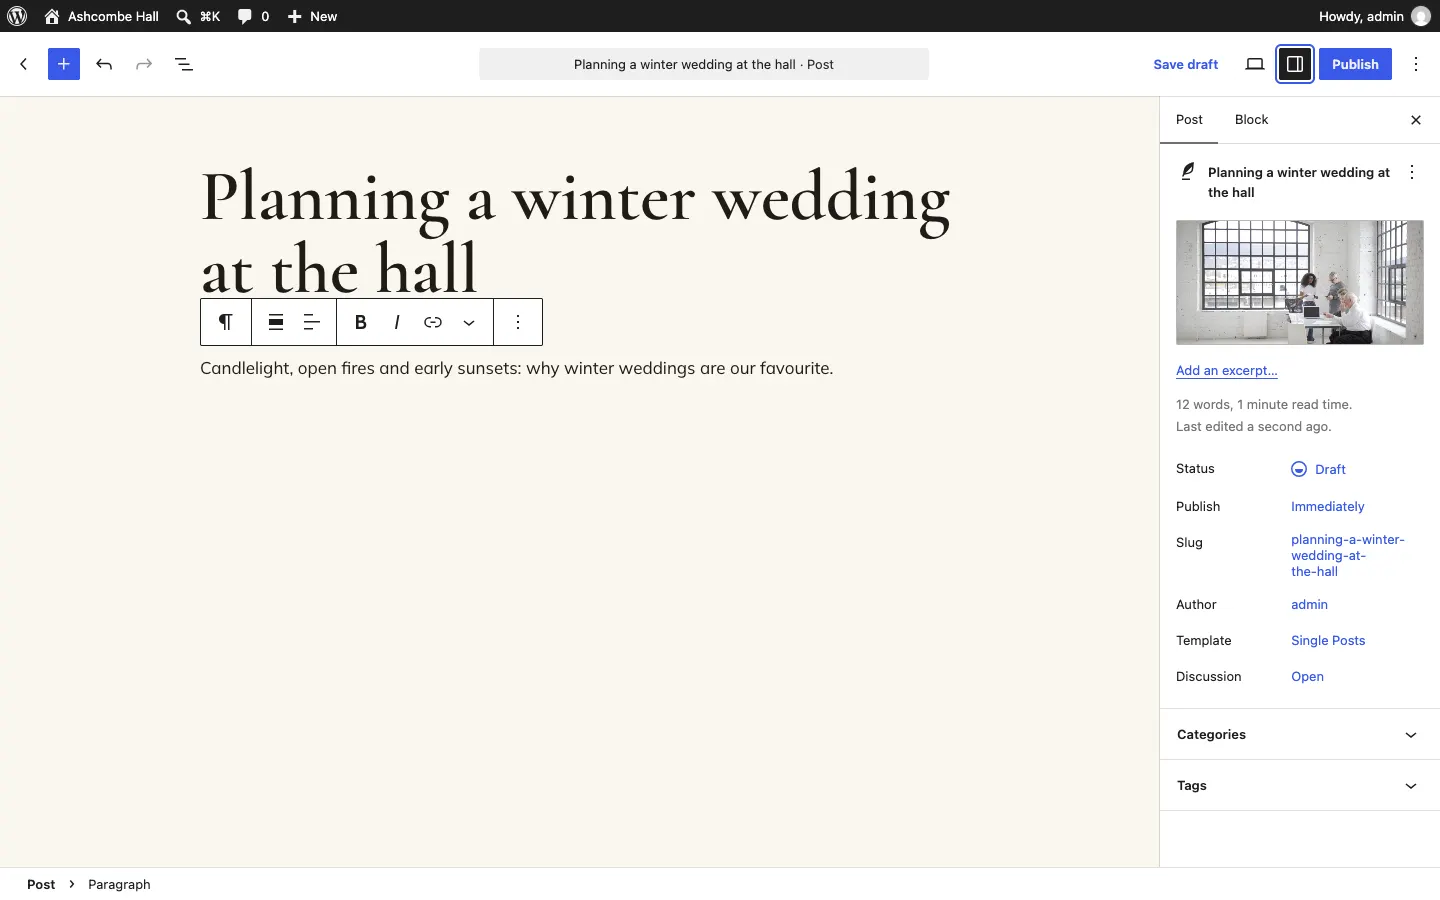Click the WordPress logo in admin bar
Viewport: 1440px width, 900px height.
point(17,16)
